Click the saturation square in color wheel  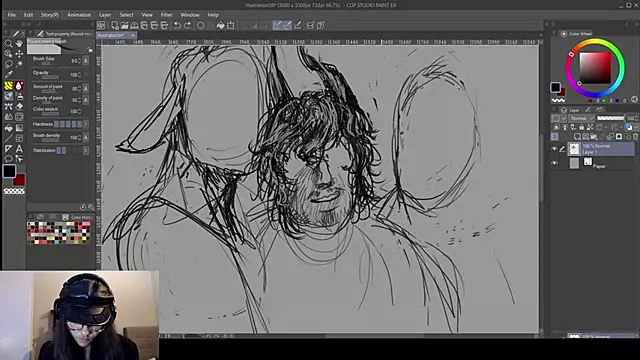click(x=595, y=68)
